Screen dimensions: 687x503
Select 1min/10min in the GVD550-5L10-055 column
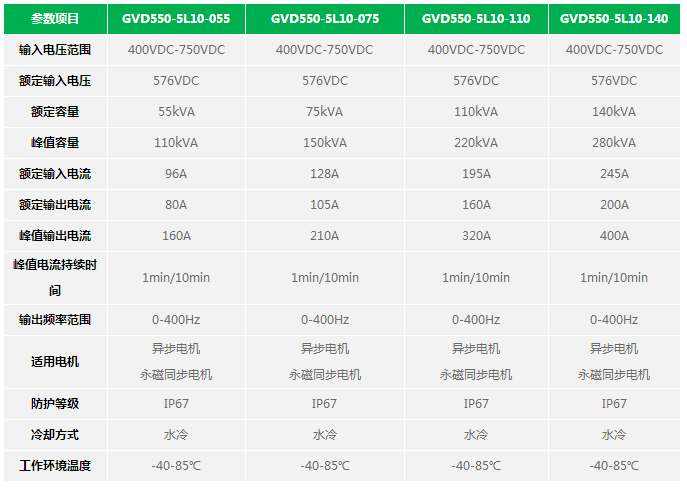click(176, 278)
